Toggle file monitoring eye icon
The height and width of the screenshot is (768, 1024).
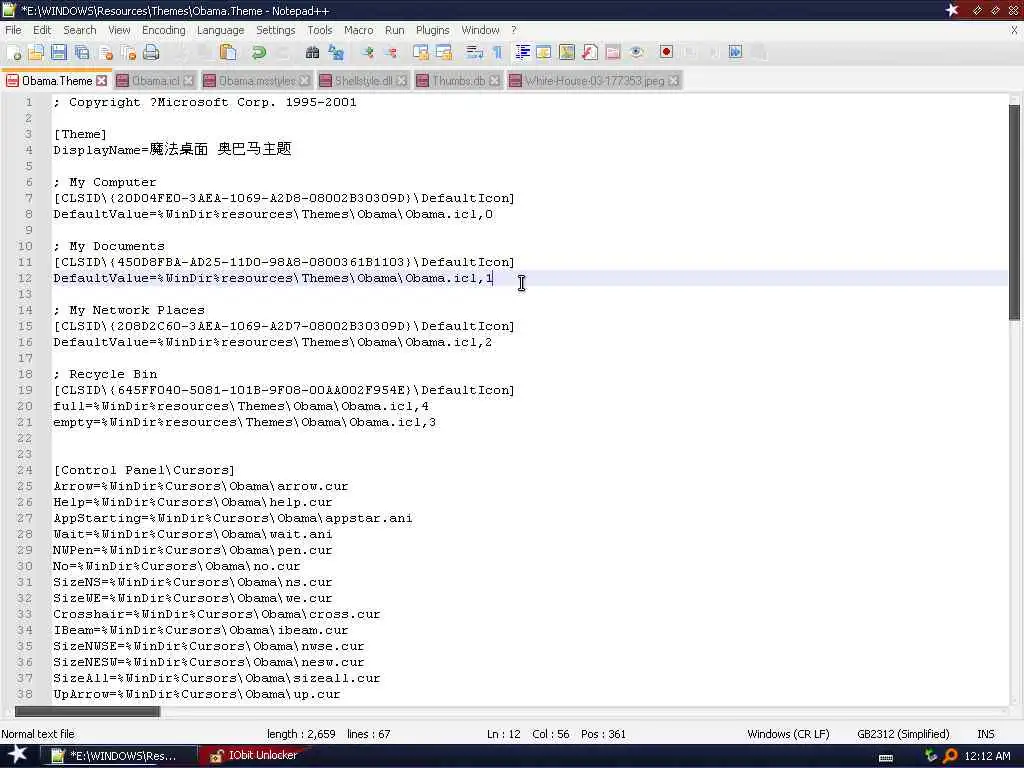[637, 53]
